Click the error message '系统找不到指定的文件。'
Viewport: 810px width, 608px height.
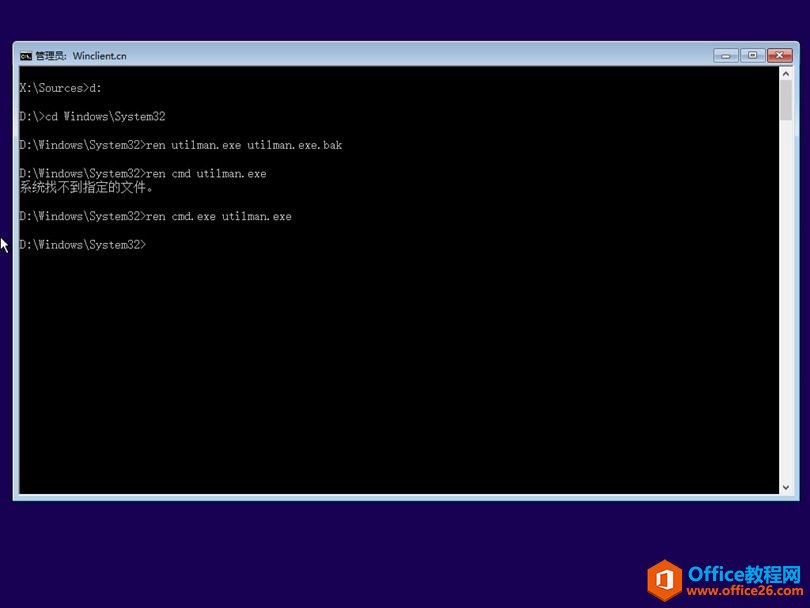[x=86, y=187]
